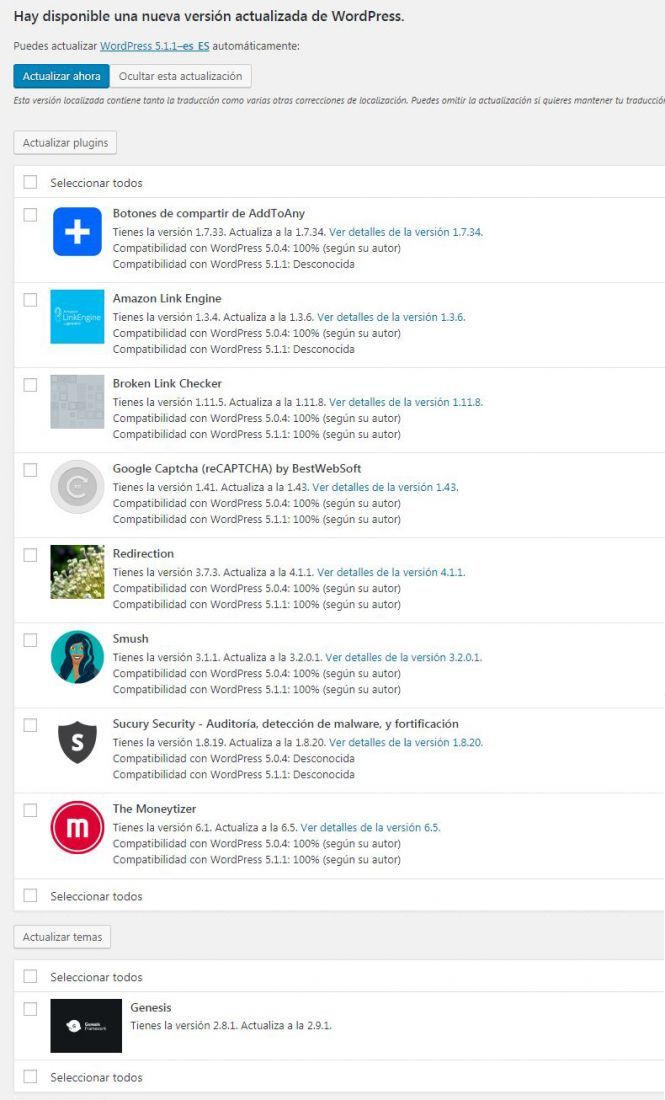Click The Moneytizer red logo icon
This screenshot has width=665, height=1100.
(77, 827)
